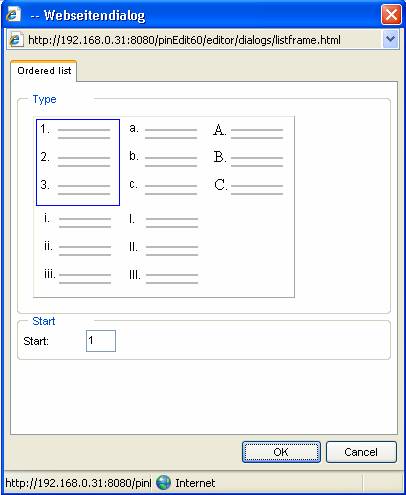
Task: Choose uppercase roman I. II. III. style
Action: (163, 248)
